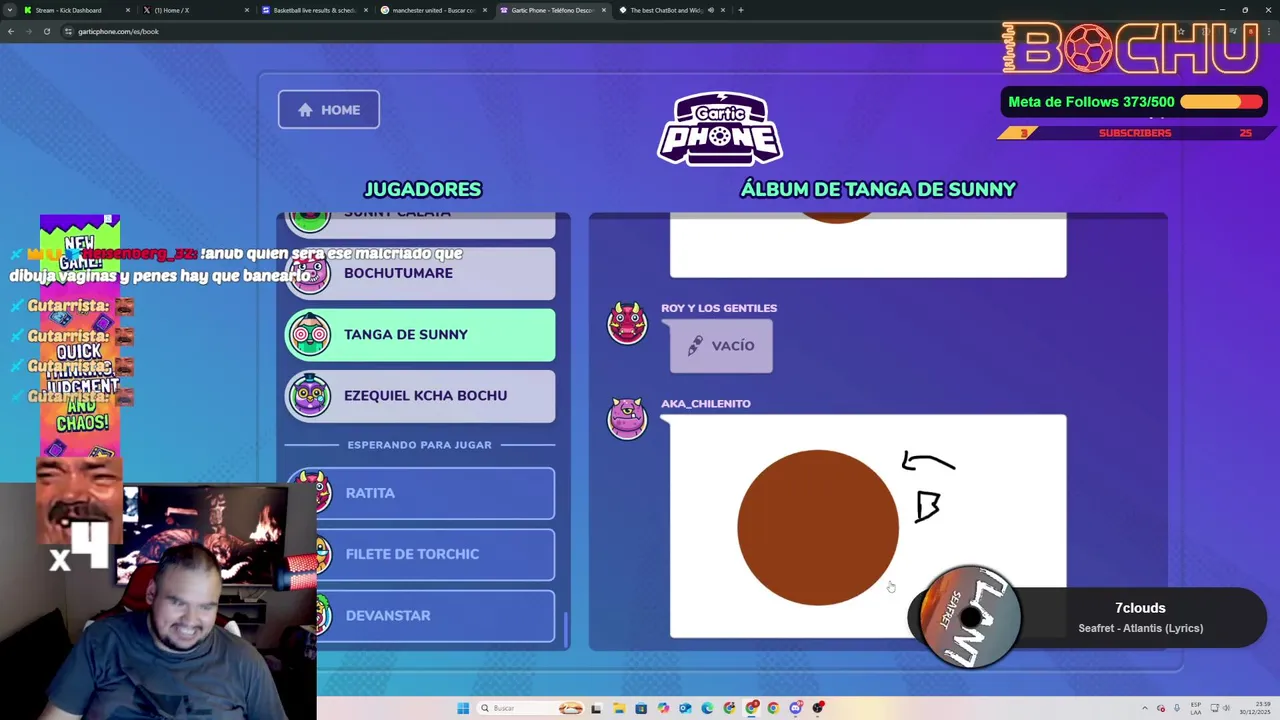Viewport: 1280px width, 720px height.
Task: Open OBS Studio from taskbar
Action: pyautogui.click(x=818, y=708)
